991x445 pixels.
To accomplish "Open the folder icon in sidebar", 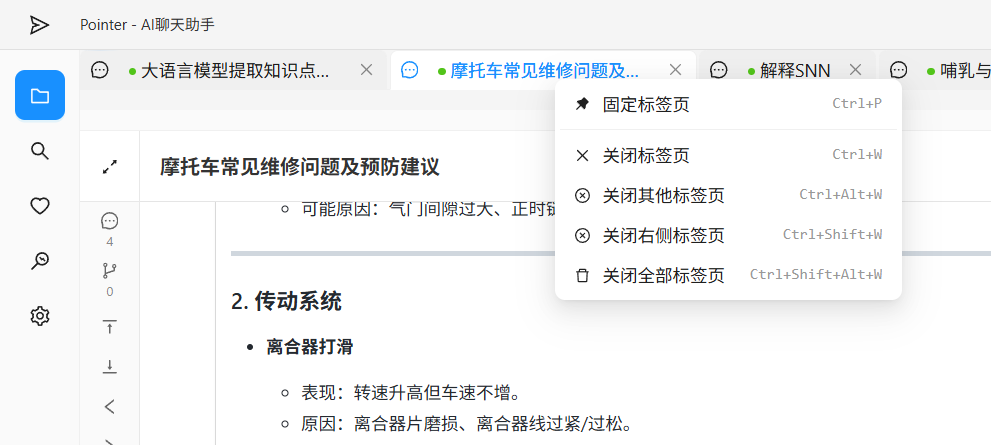I will pyautogui.click(x=40, y=96).
